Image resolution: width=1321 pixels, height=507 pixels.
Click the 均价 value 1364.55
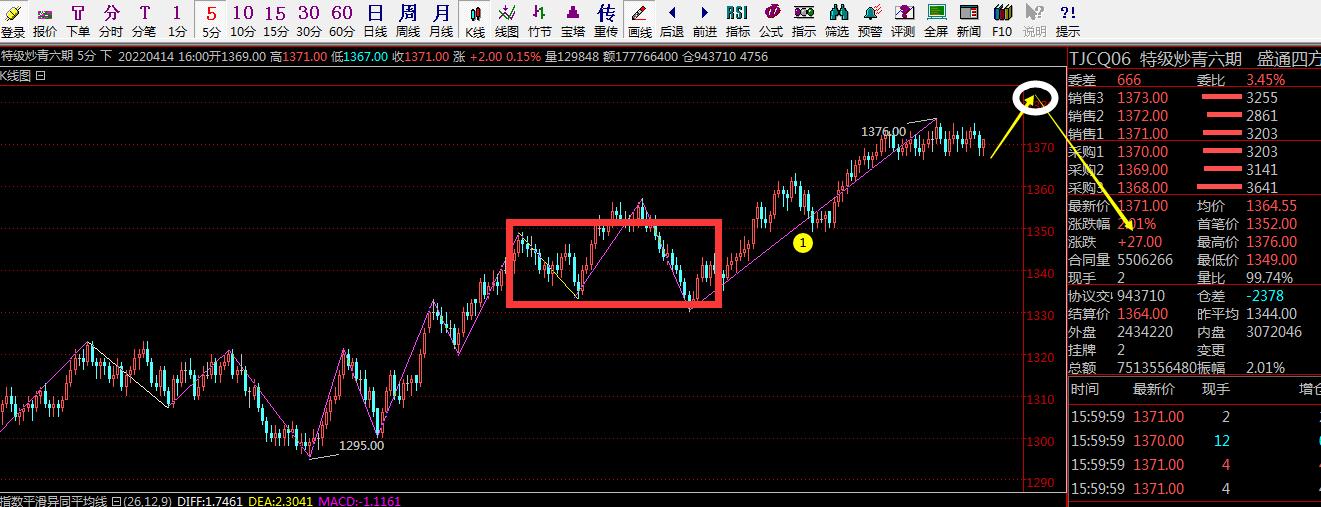[x=1271, y=205]
